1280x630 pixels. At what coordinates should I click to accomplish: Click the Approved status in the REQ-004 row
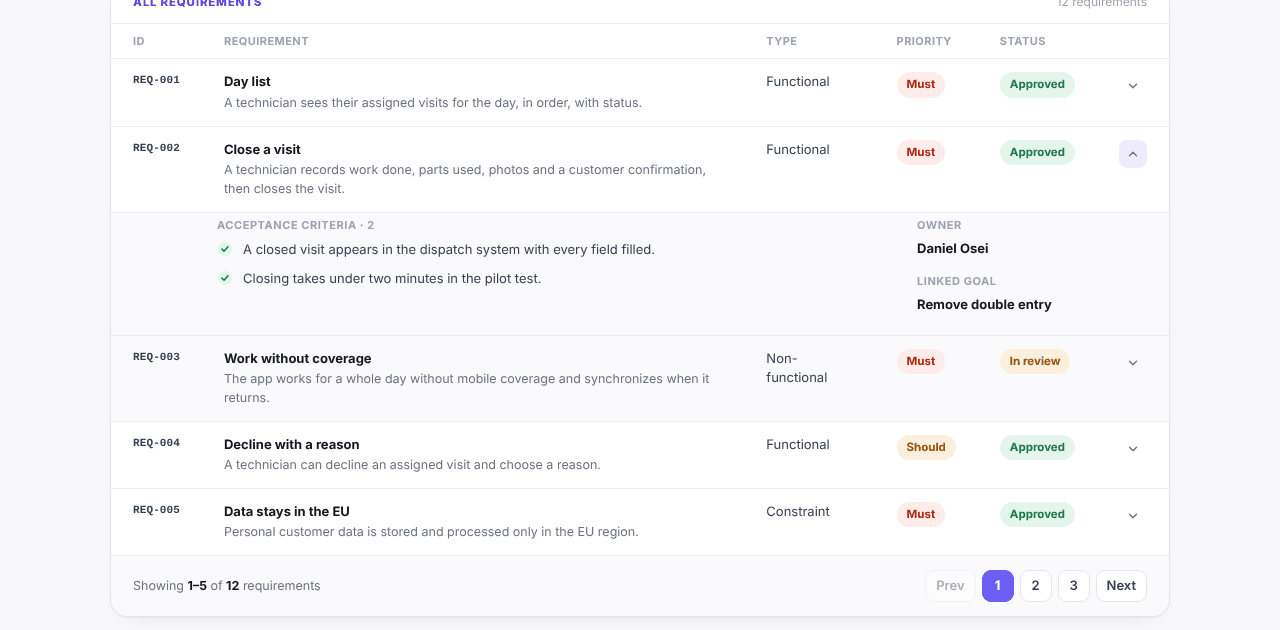pos(1037,448)
